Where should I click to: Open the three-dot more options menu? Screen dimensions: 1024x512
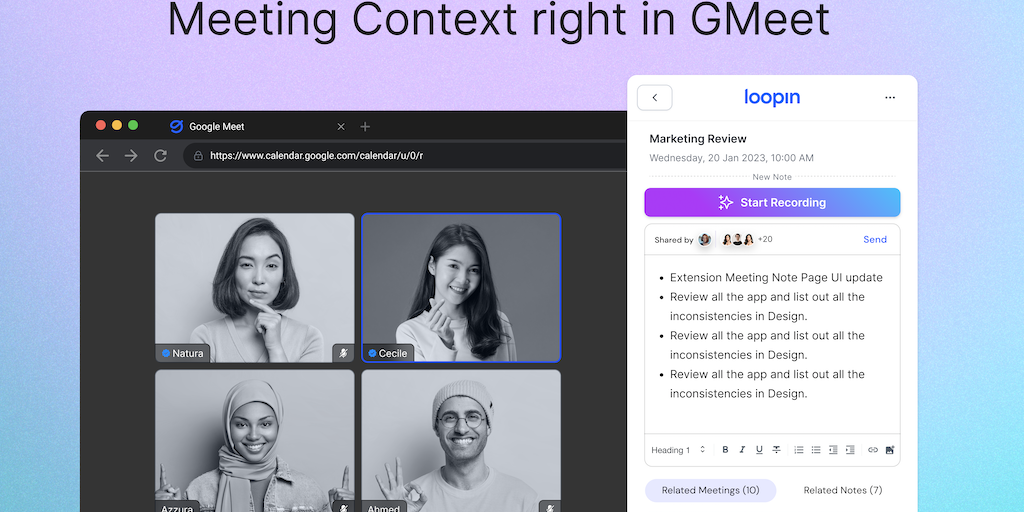pyautogui.click(x=890, y=98)
